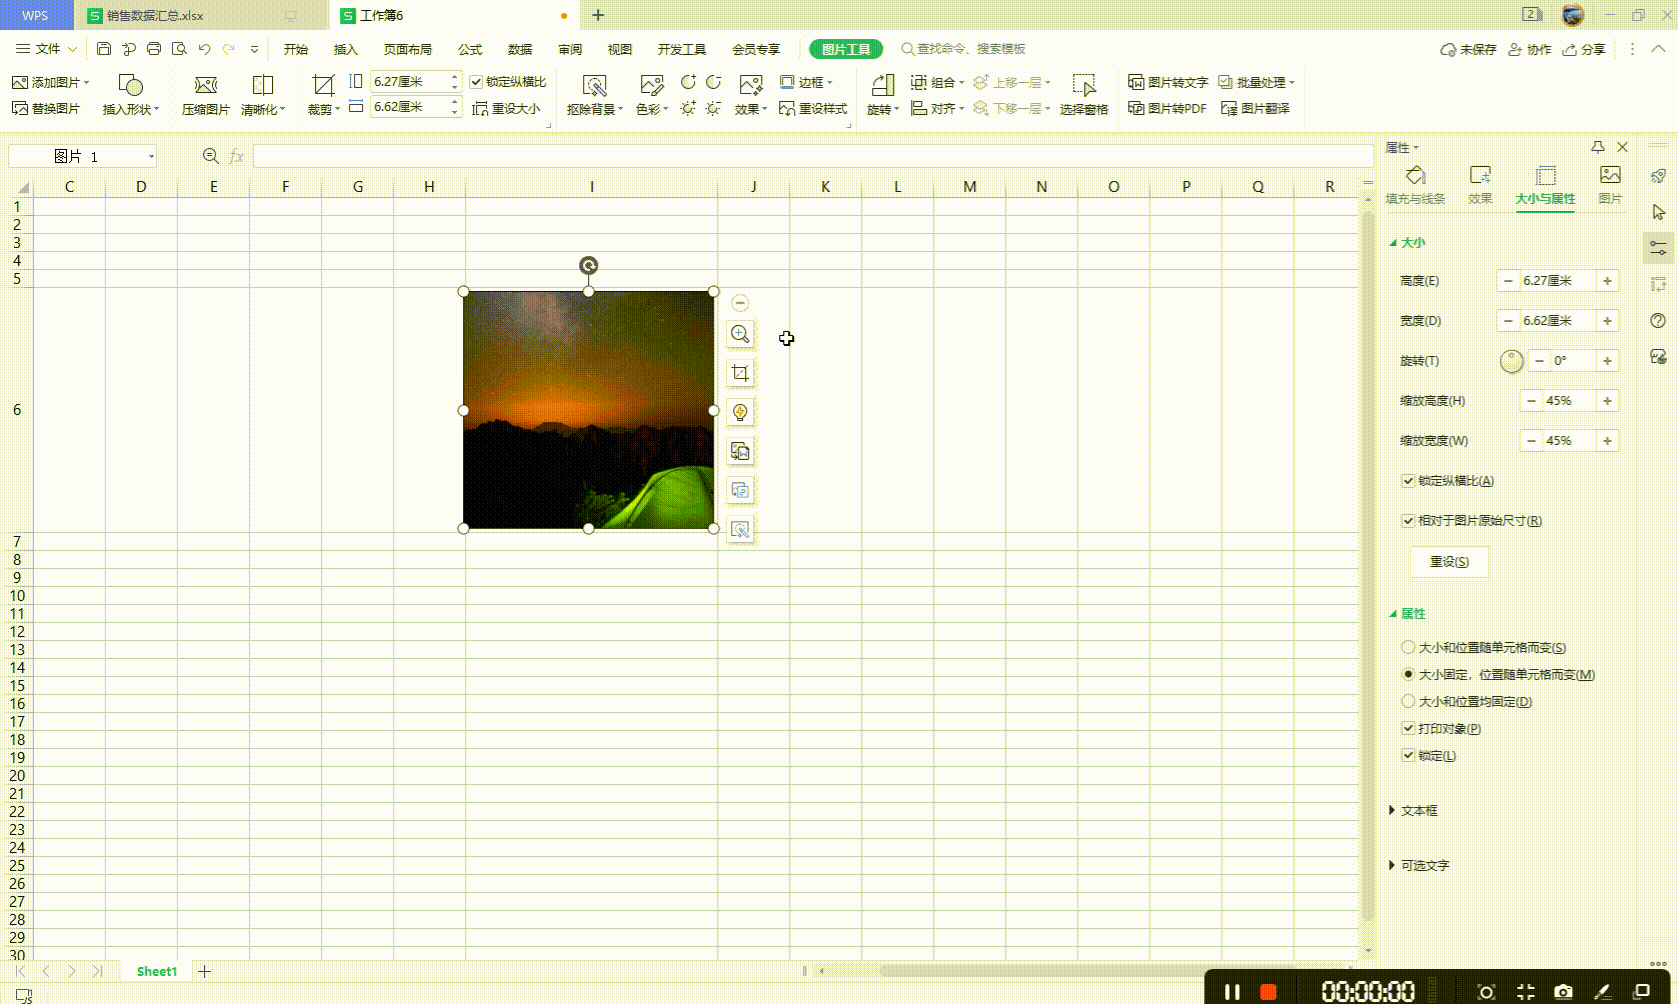Expand the Alt Text (可选文字) section
1678x1004 pixels.
1419,866
